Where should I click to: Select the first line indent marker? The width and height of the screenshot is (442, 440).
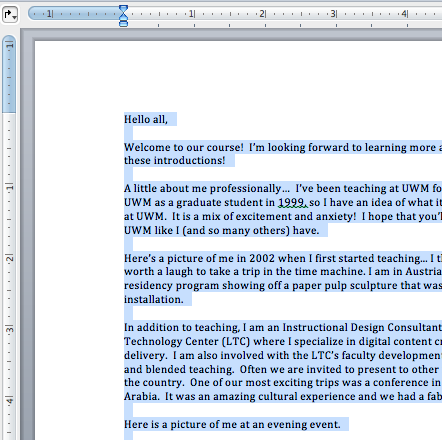click(x=123, y=9)
